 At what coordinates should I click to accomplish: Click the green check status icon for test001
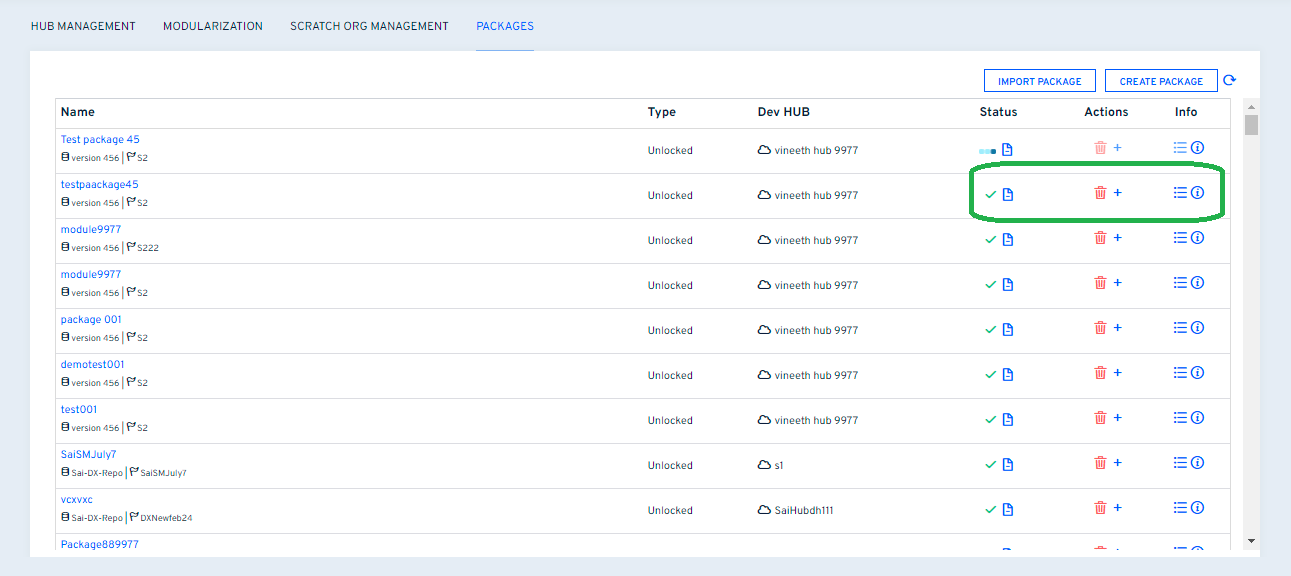pos(990,418)
